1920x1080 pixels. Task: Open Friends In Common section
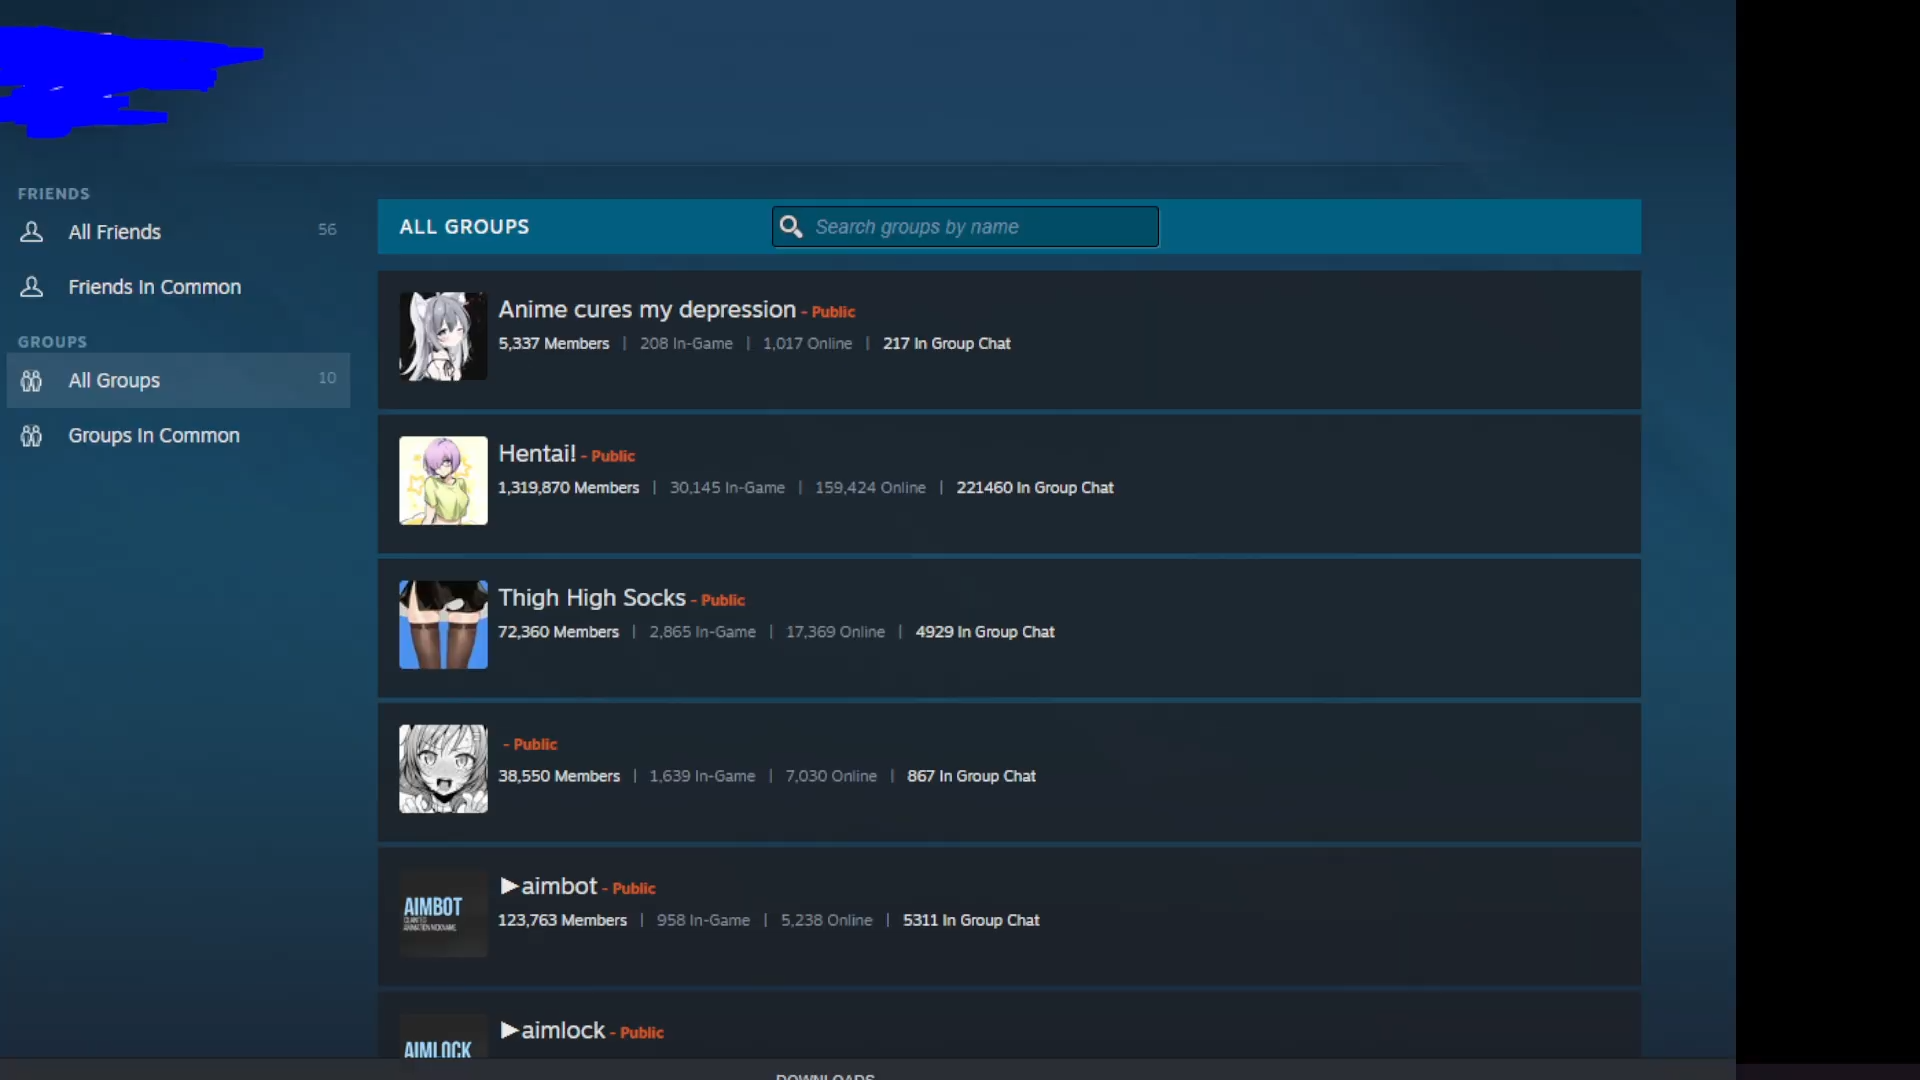click(178, 287)
